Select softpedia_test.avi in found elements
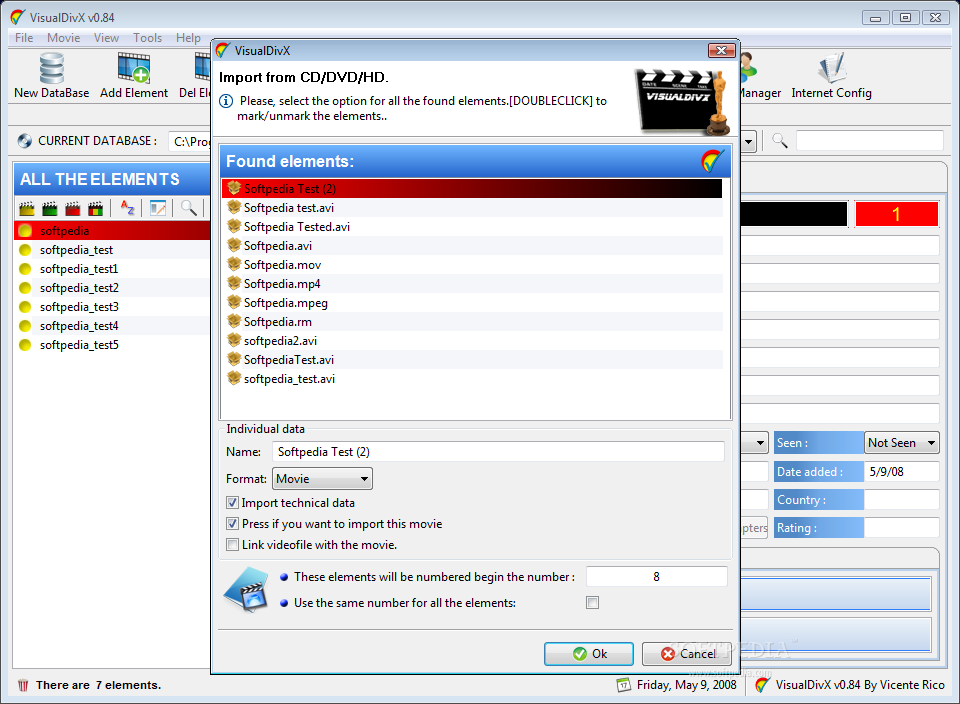Screen dimensions: 960x704 [x=472, y=378]
